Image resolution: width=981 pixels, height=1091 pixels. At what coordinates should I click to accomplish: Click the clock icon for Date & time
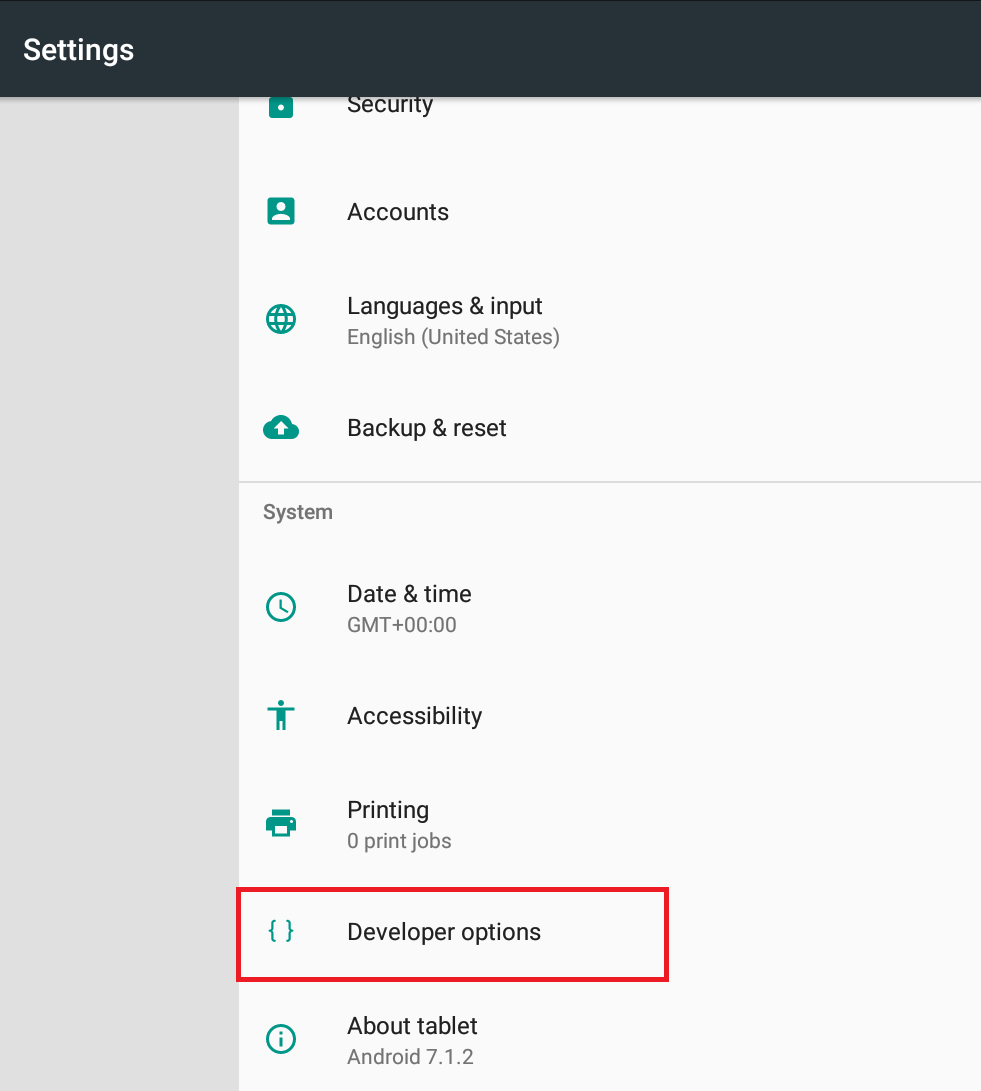click(281, 607)
